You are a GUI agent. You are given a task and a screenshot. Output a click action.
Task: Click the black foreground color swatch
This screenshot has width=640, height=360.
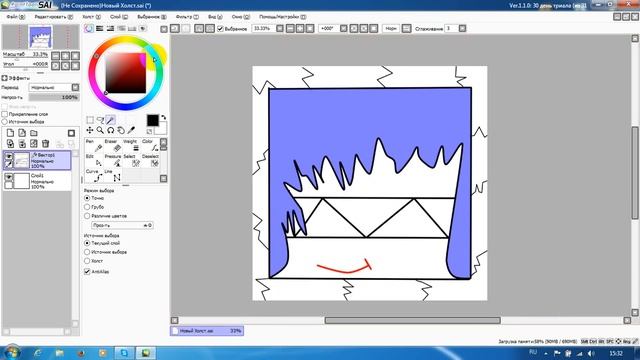point(153,120)
